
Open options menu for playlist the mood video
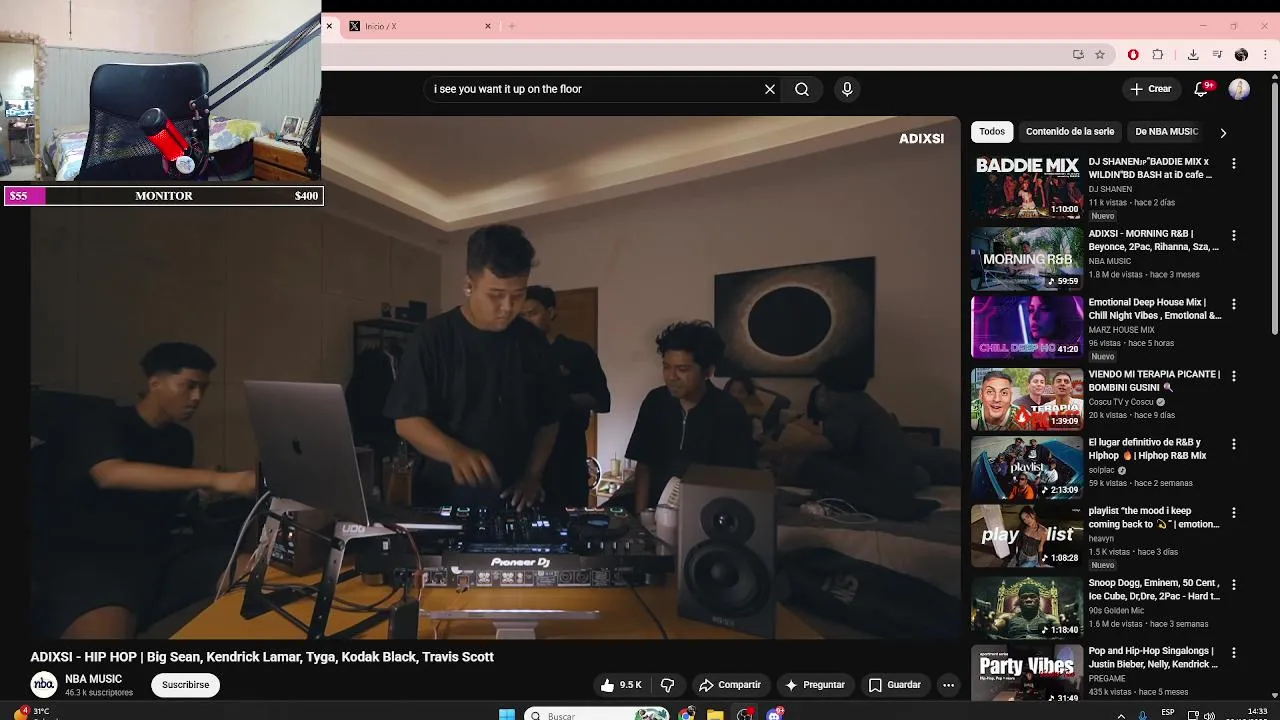(x=1234, y=512)
